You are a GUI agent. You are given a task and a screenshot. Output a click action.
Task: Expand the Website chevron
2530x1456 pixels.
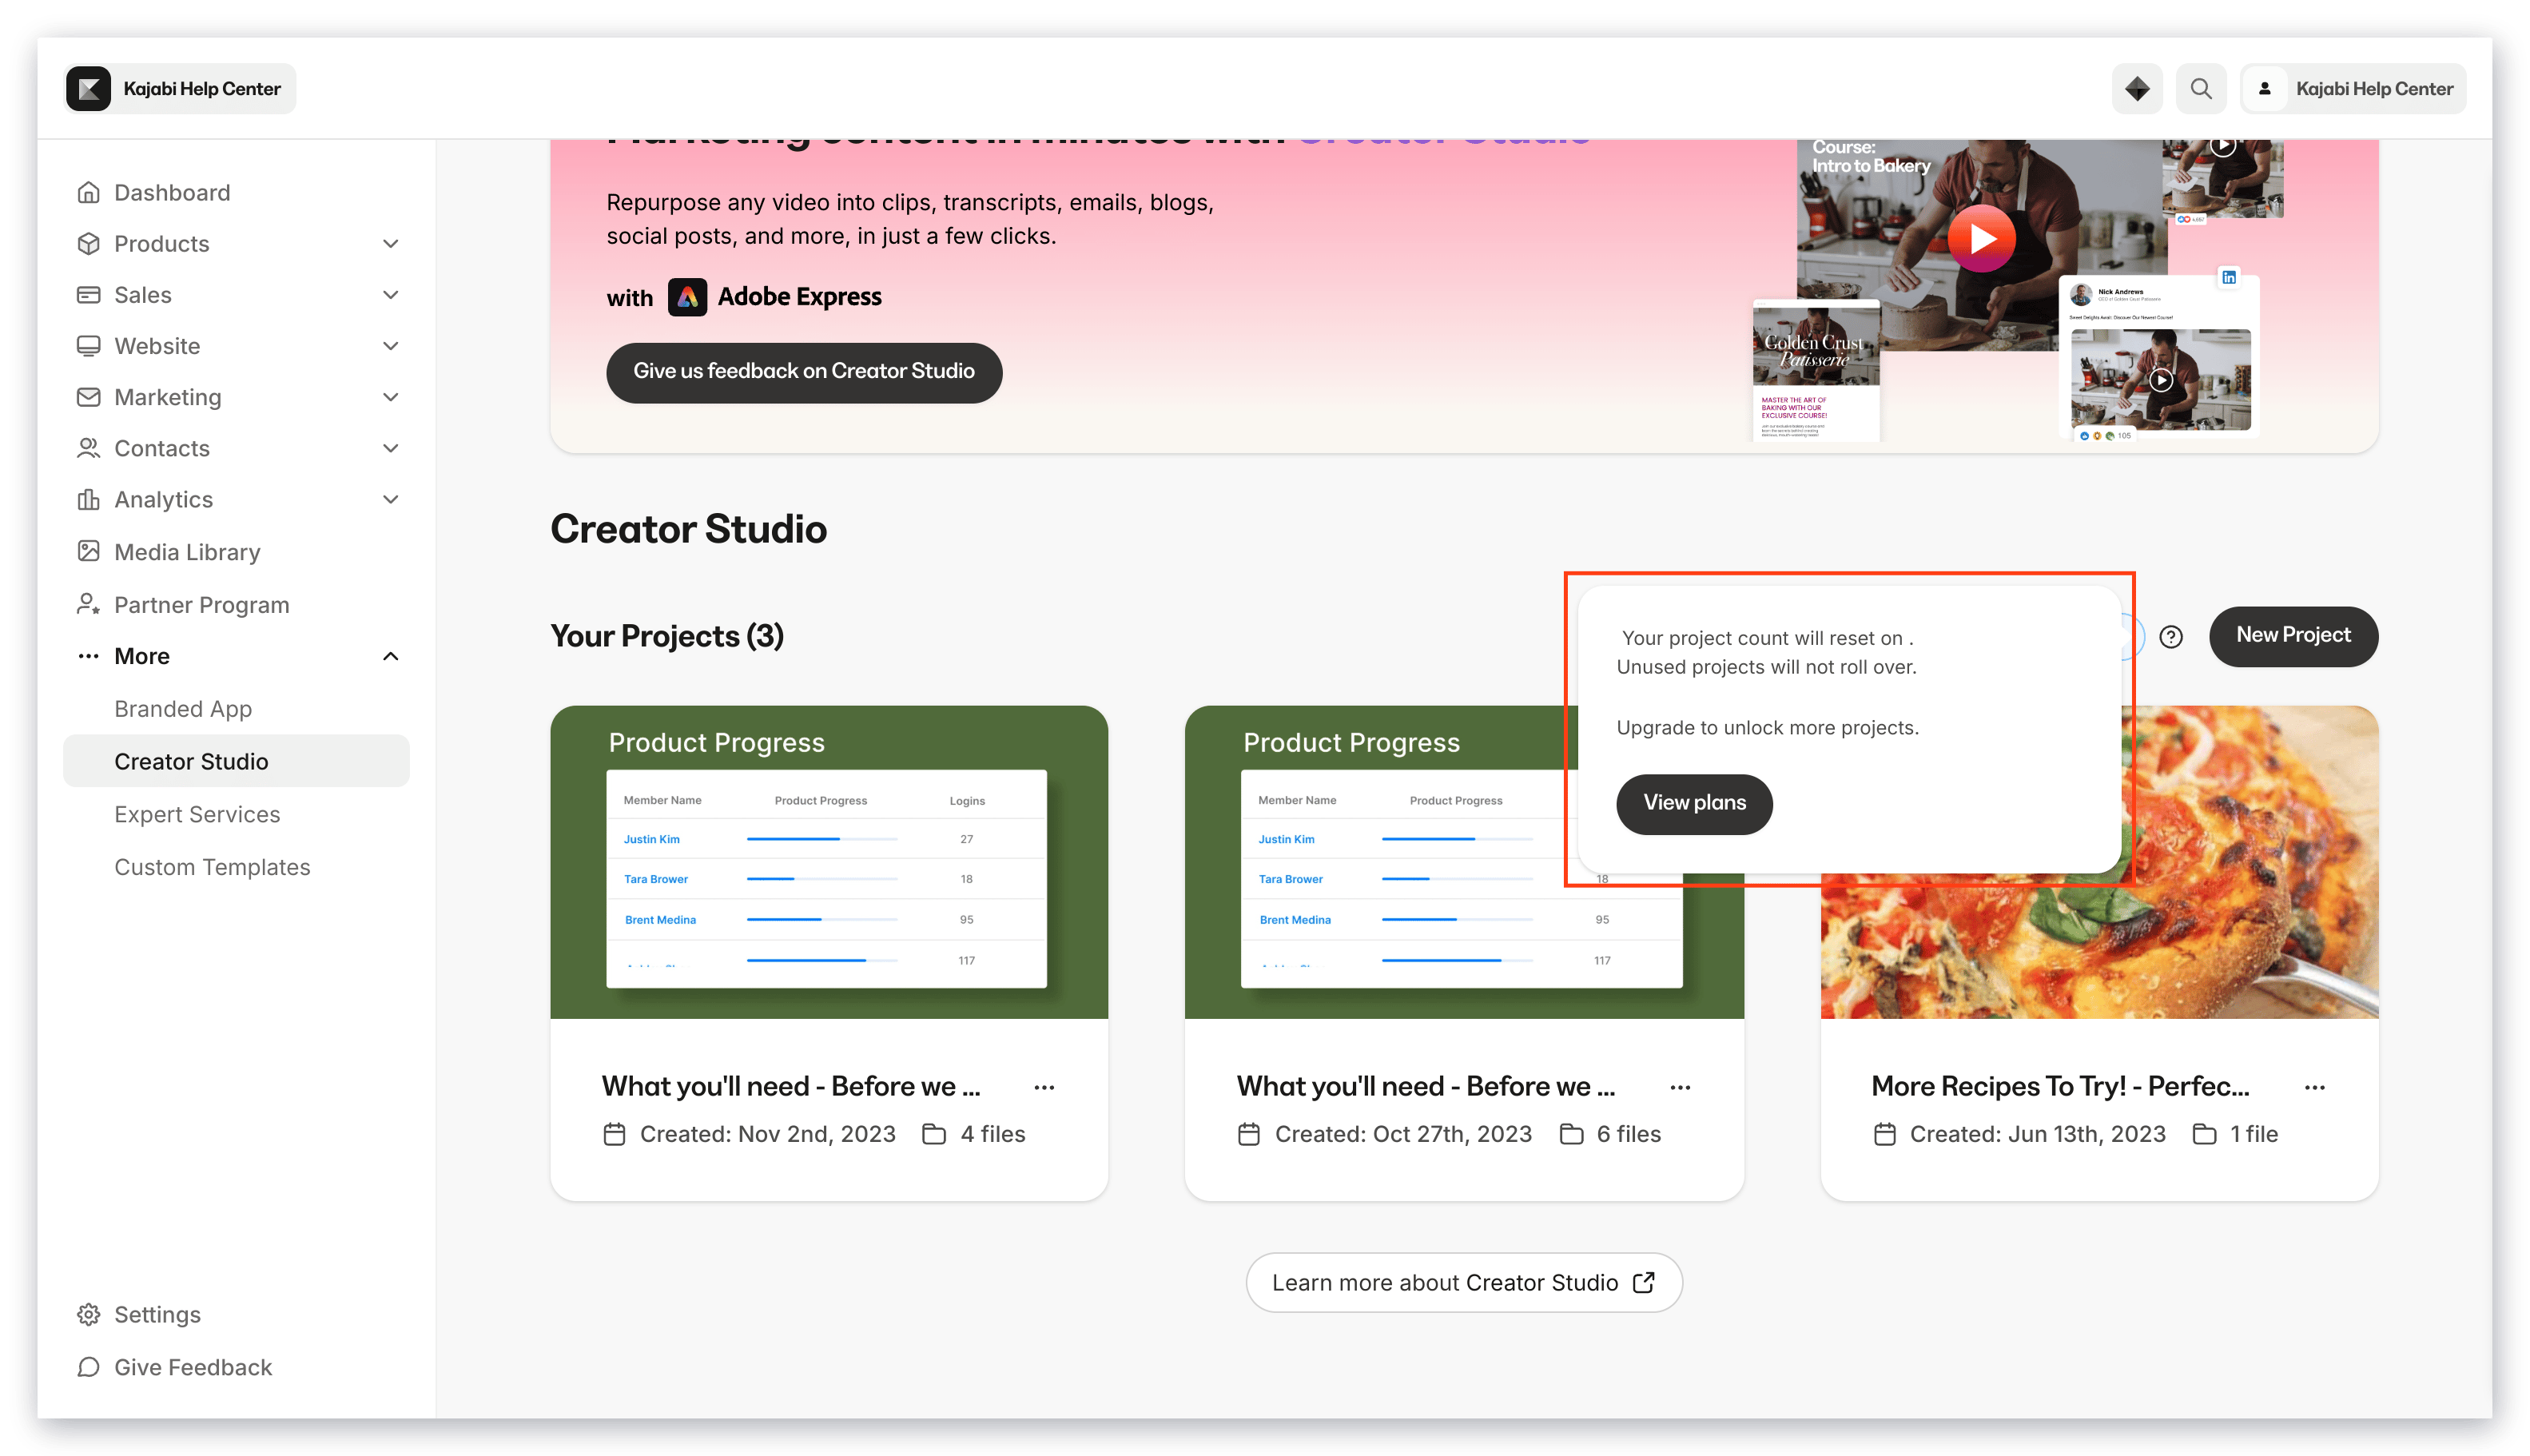coord(391,346)
